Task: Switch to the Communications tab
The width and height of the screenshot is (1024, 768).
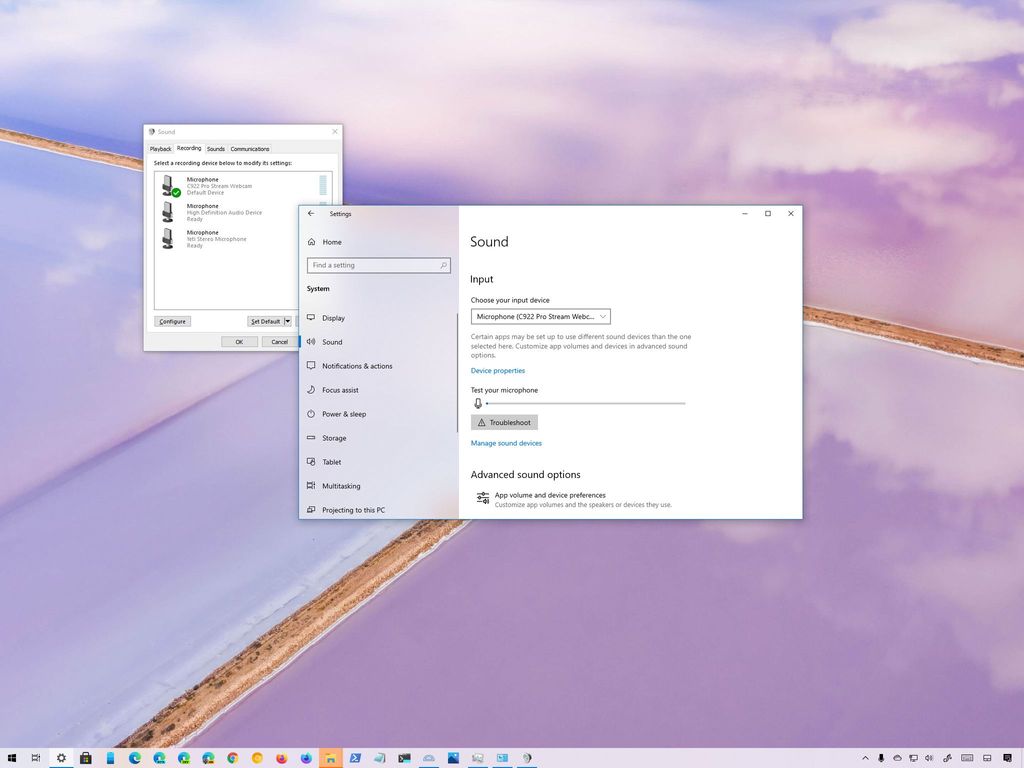Action: [249, 148]
